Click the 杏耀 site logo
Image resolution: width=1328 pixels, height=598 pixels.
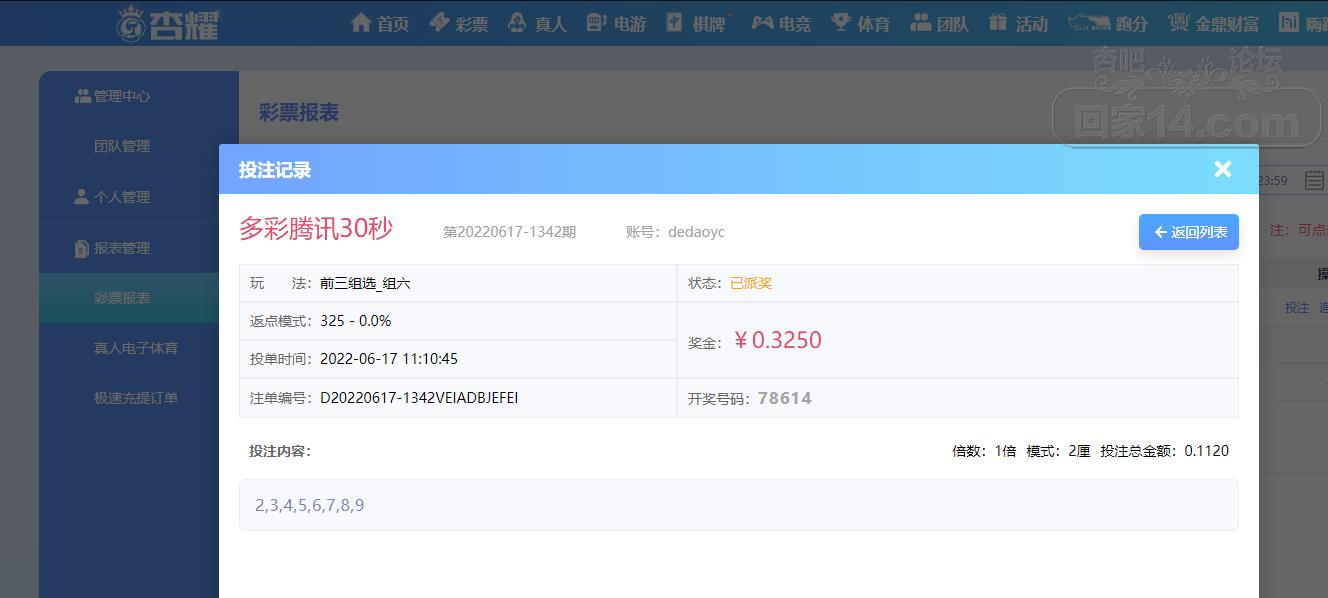(x=168, y=23)
